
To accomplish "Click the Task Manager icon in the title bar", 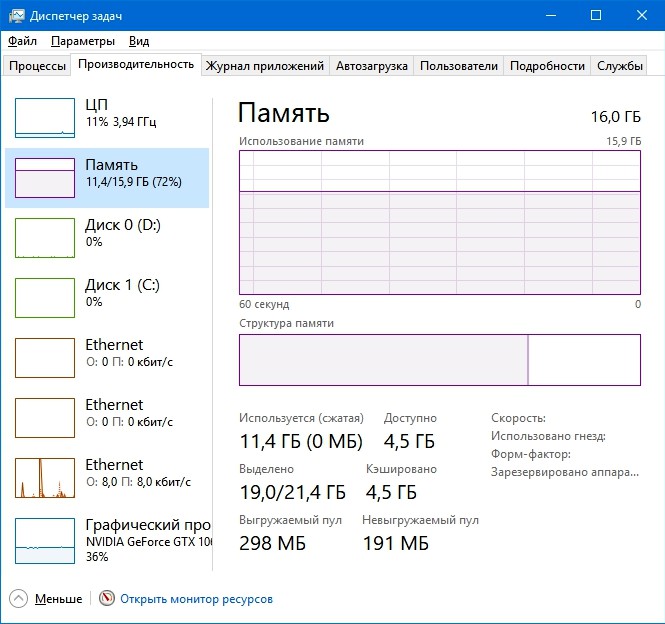I will point(15,15).
